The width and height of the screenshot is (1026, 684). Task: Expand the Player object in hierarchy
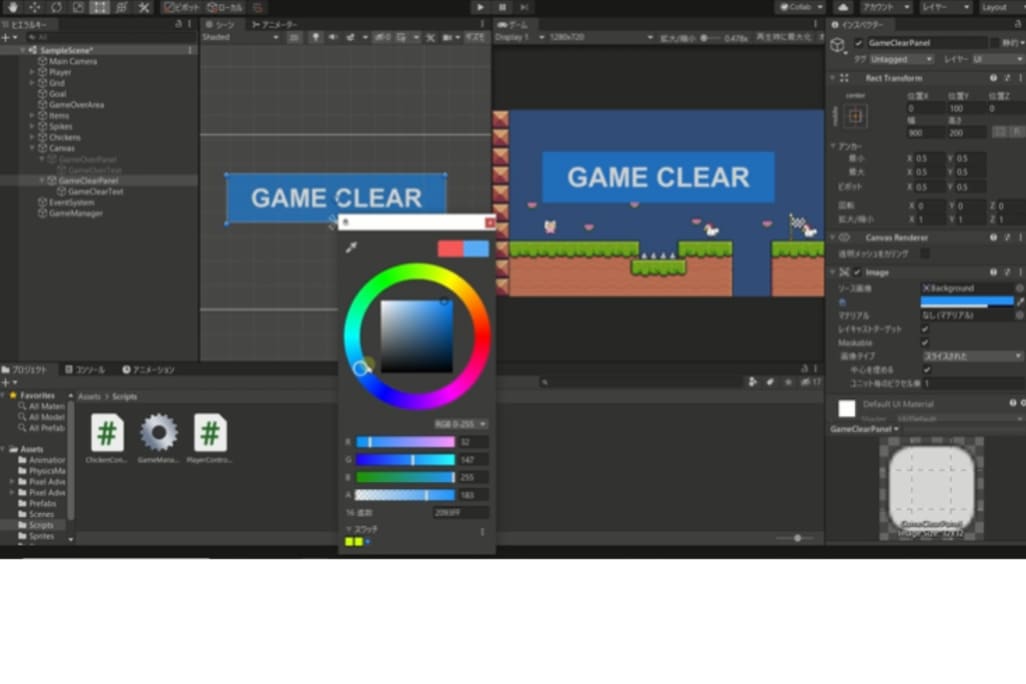click(32, 72)
